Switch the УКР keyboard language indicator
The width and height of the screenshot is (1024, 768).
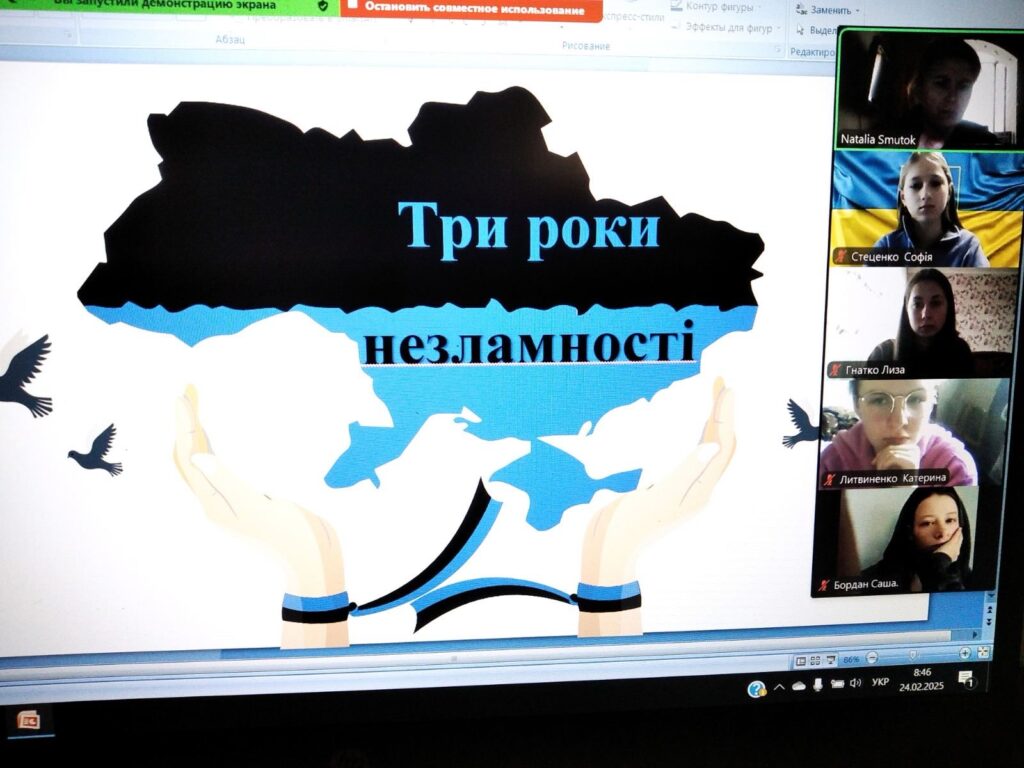pyautogui.click(x=880, y=682)
